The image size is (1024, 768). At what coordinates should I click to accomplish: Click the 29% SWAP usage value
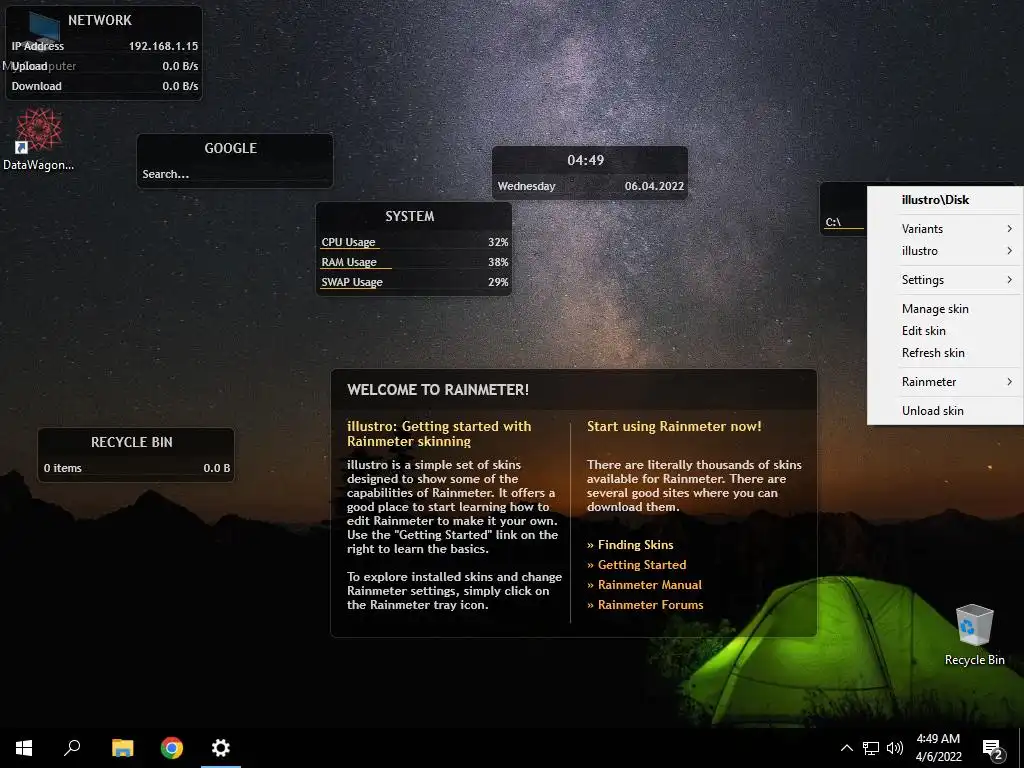click(x=498, y=282)
